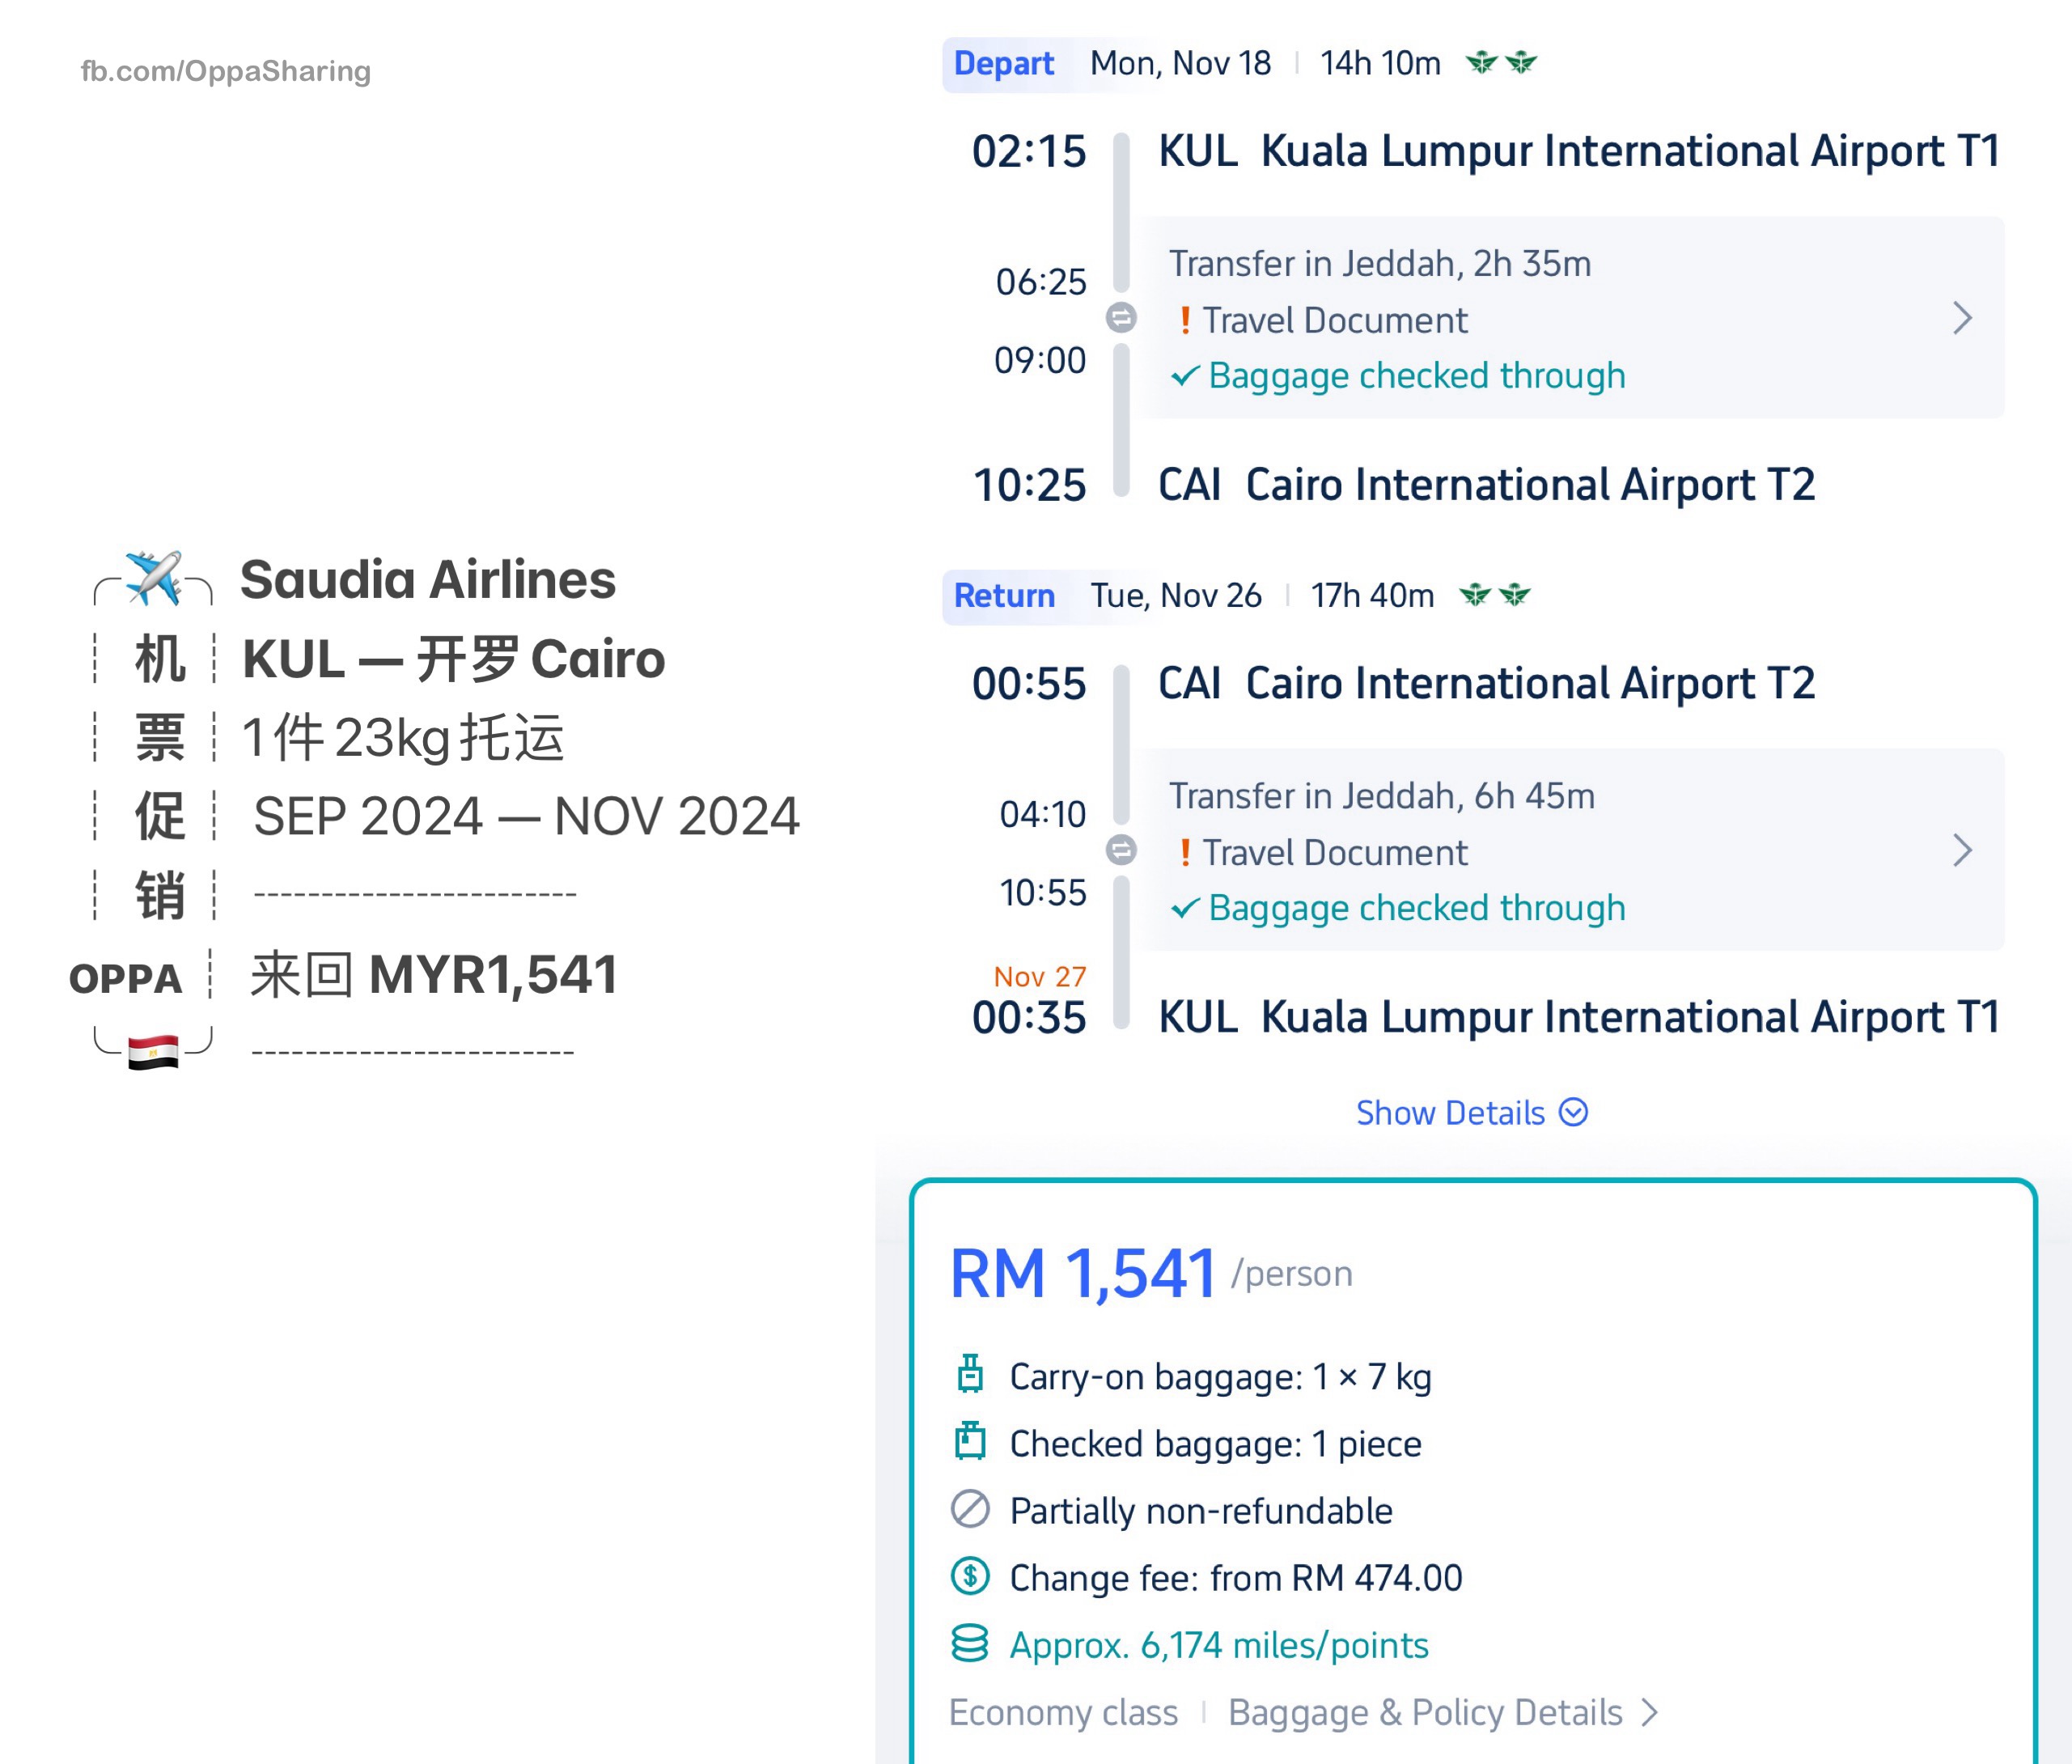Click the Egypt flag emoji

pyautogui.click(x=153, y=1051)
